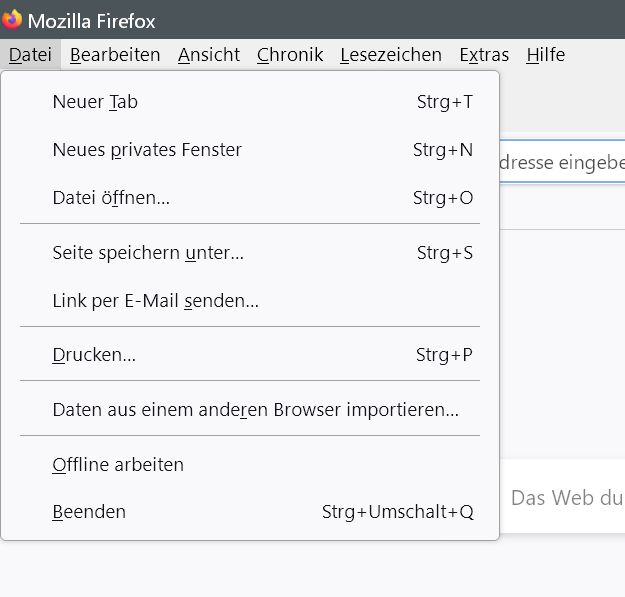Expand the Lesezeichen menu

point(391,55)
